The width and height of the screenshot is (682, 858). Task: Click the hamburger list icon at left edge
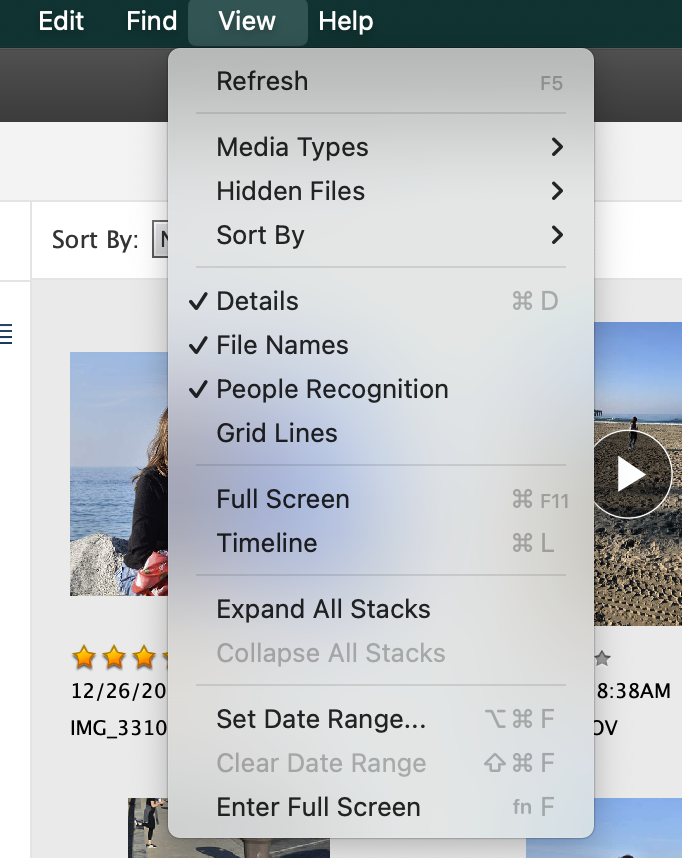pos(6,334)
